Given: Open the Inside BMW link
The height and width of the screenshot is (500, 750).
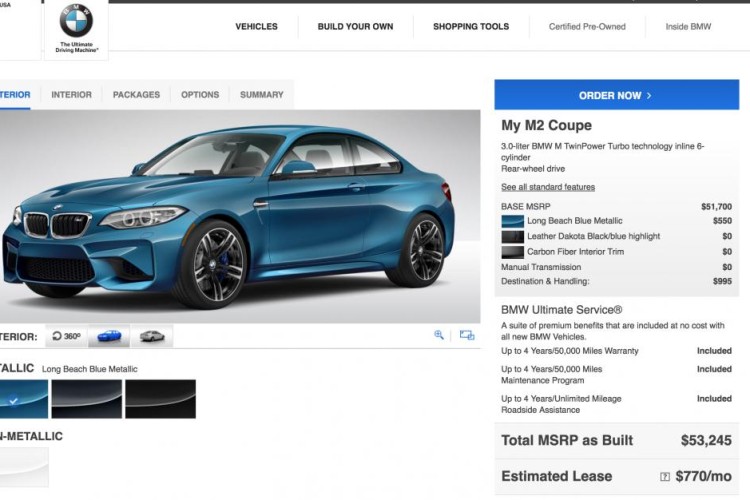Looking at the screenshot, I should 688,27.
